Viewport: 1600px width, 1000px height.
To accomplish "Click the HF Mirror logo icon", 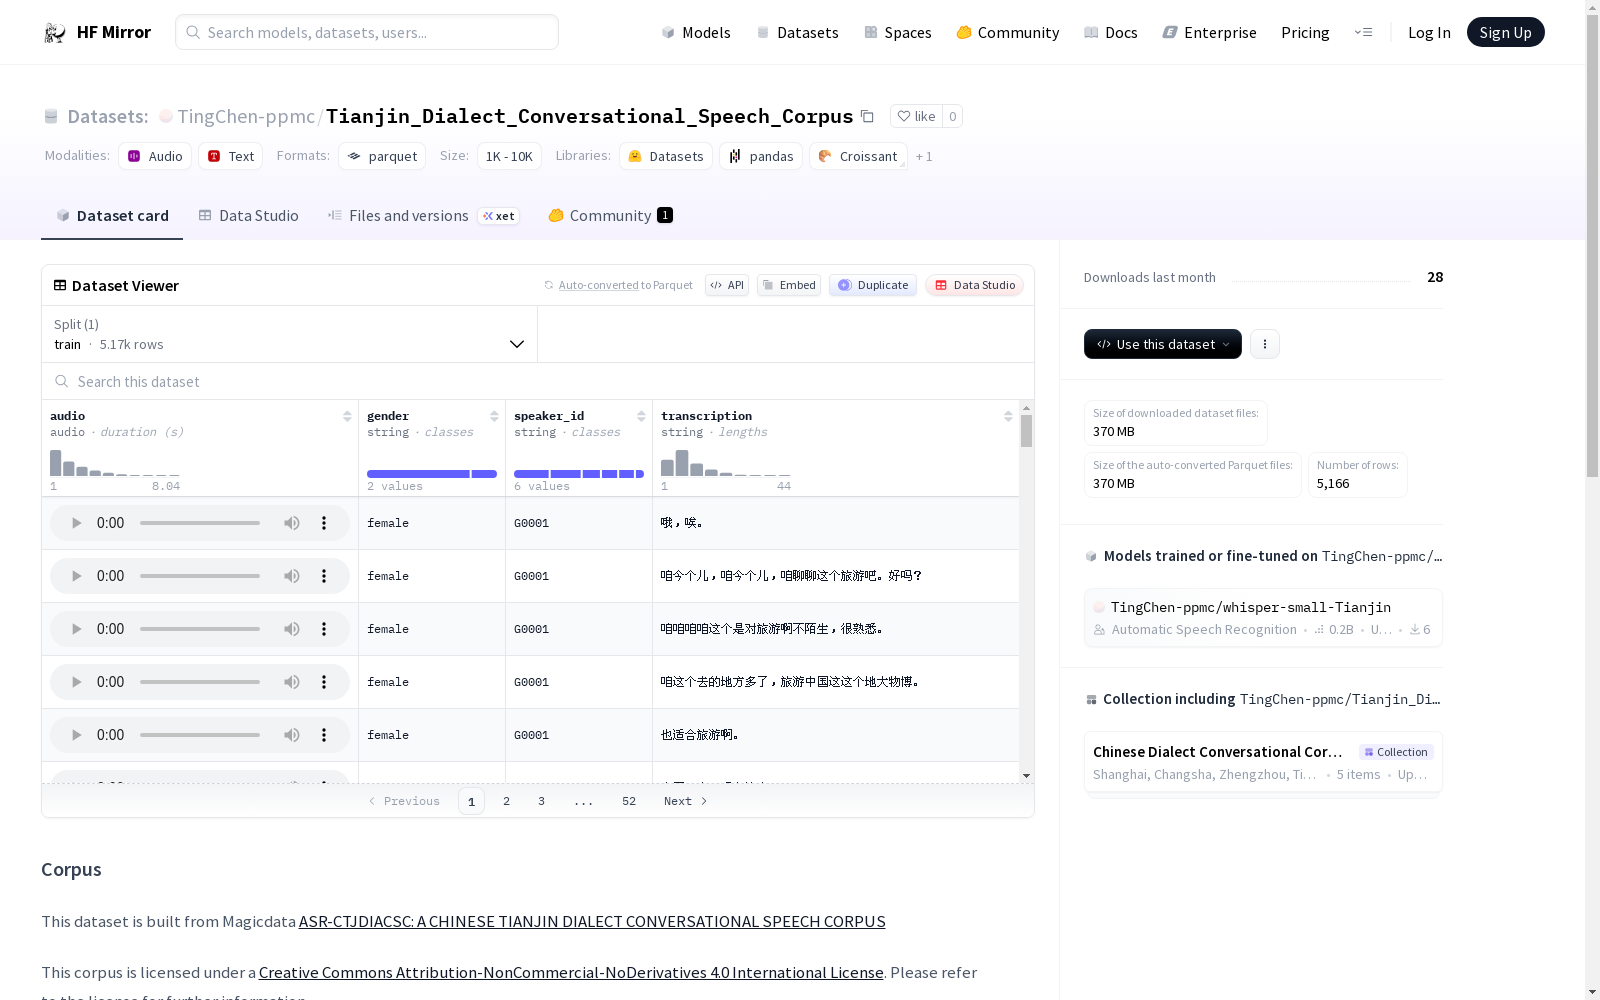I will click(54, 33).
